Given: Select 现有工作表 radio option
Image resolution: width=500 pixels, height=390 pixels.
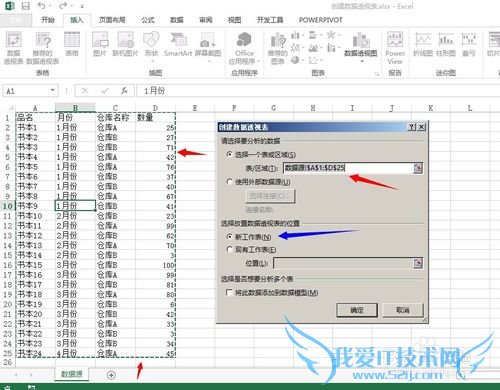Looking at the screenshot, I should [229, 249].
